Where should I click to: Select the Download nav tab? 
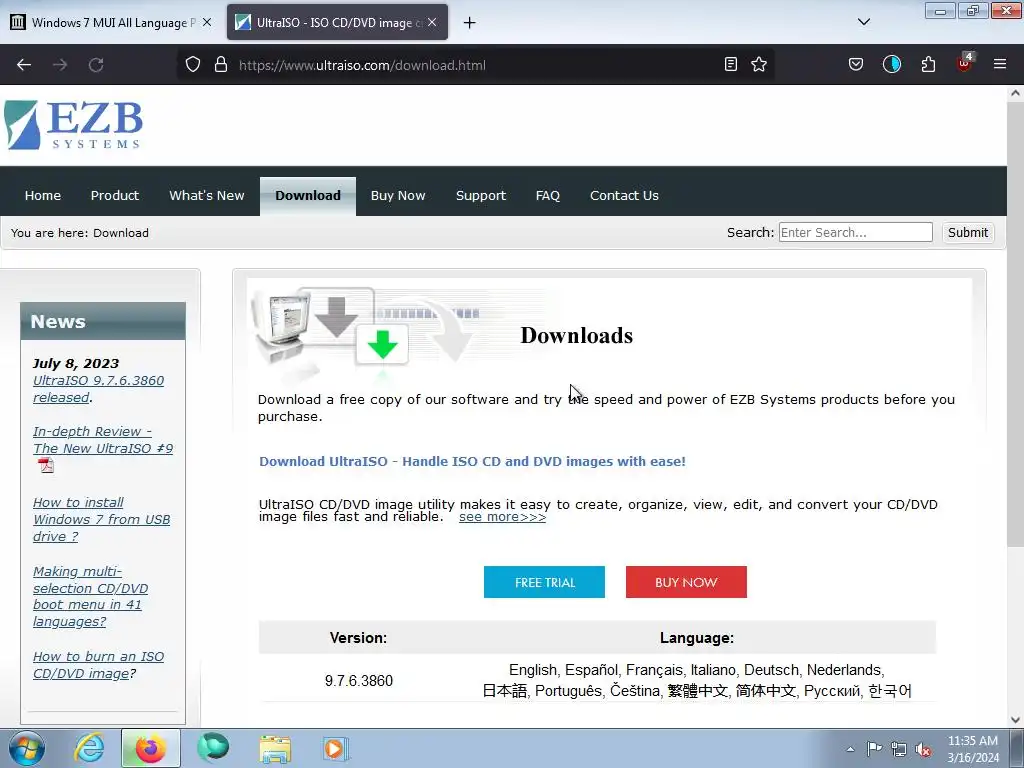tap(308, 196)
